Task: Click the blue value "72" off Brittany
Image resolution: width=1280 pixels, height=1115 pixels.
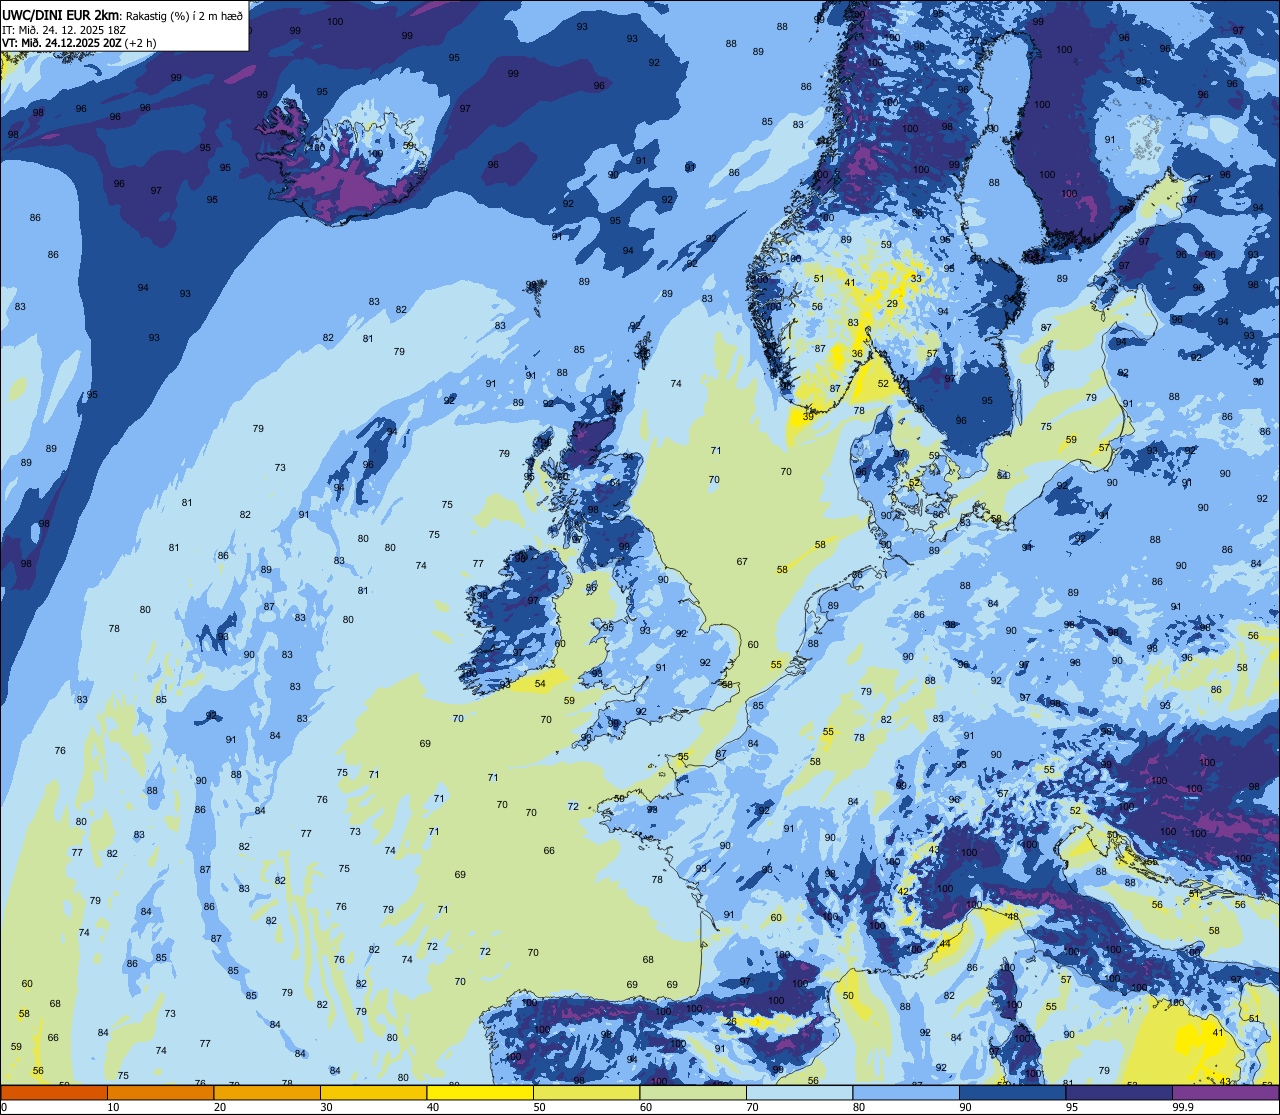Action: (573, 807)
